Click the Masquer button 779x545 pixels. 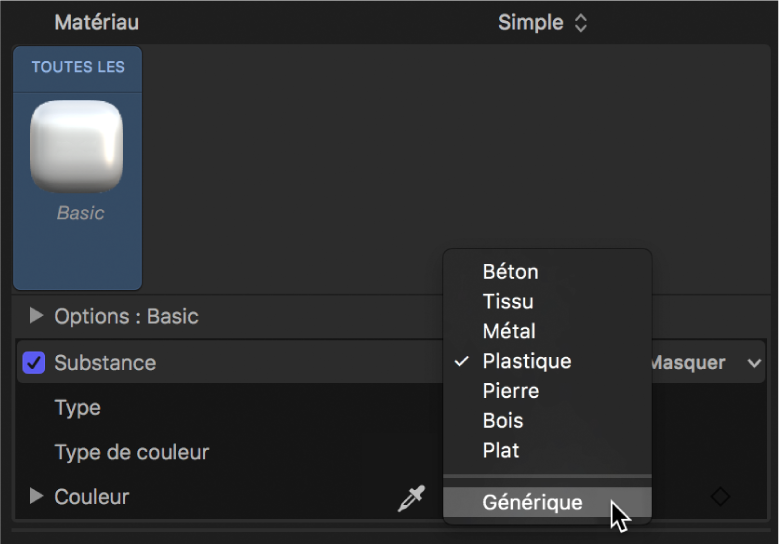(x=690, y=363)
